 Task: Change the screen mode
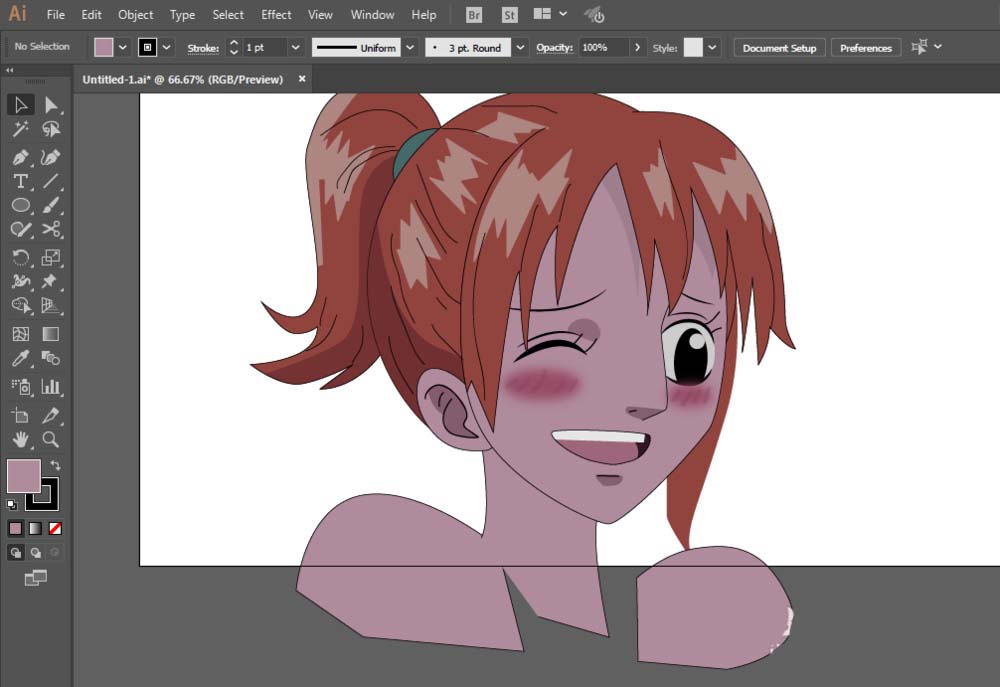35,578
